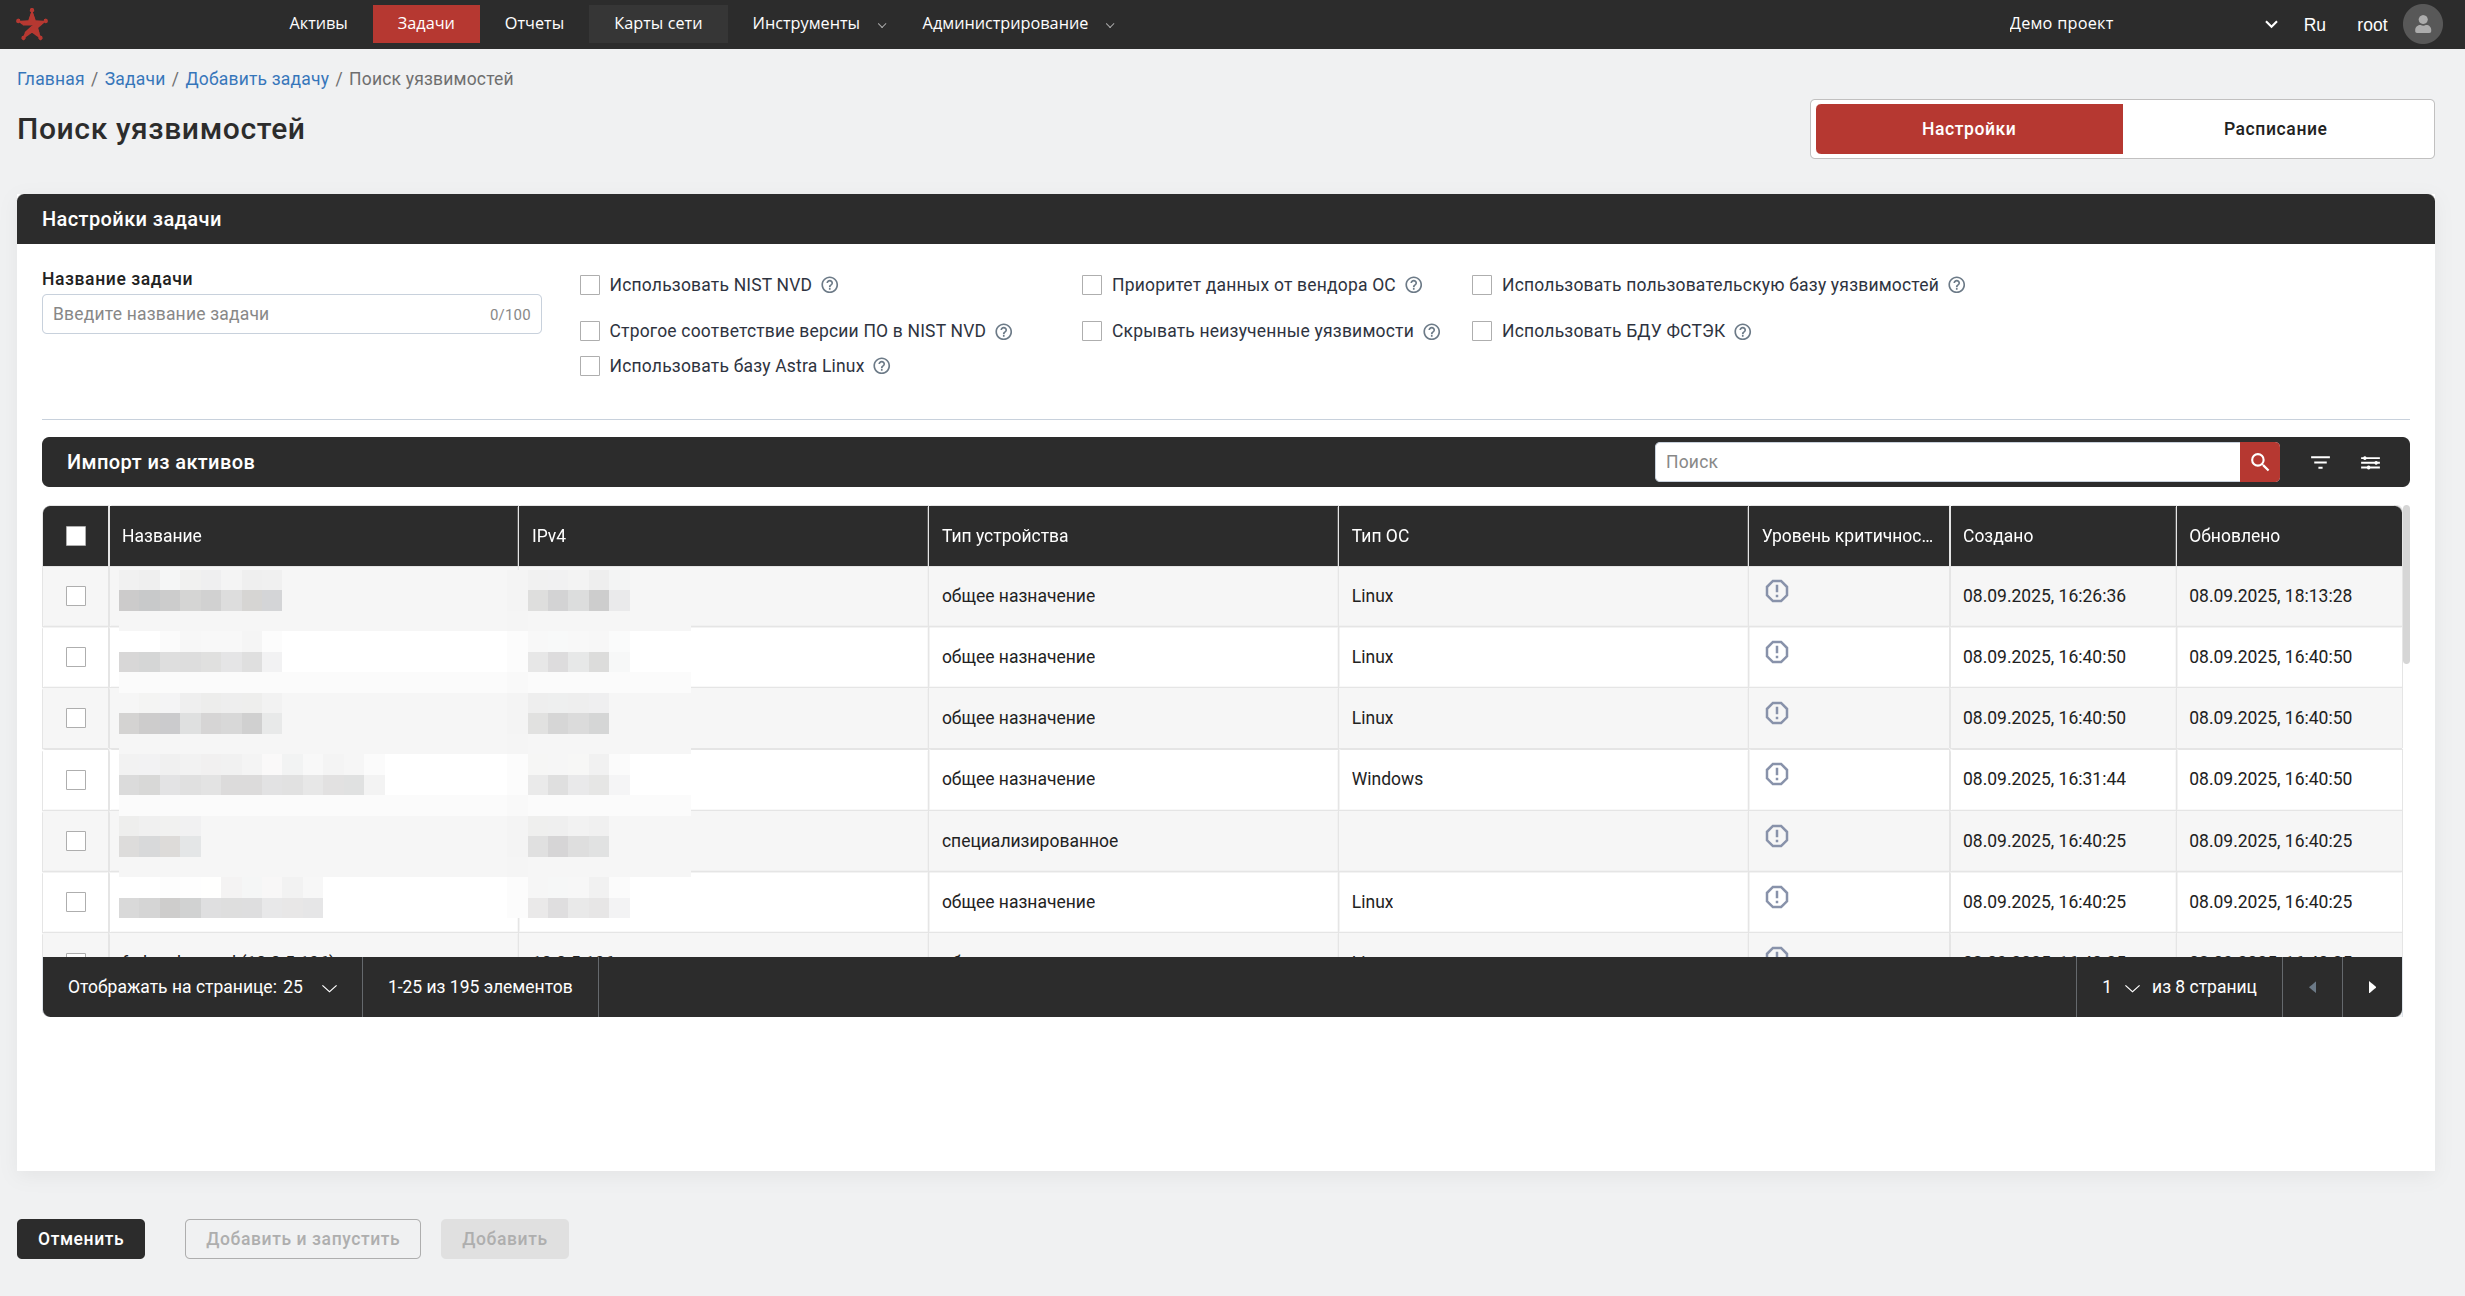The width and height of the screenshot is (2465, 1296).
Task: Click criticality icon in row created 16:40:25 Linux
Action: [1777, 897]
